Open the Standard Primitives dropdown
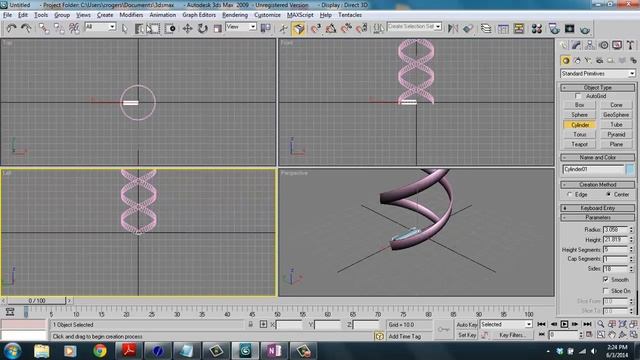640x360 pixels. point(598,73)
